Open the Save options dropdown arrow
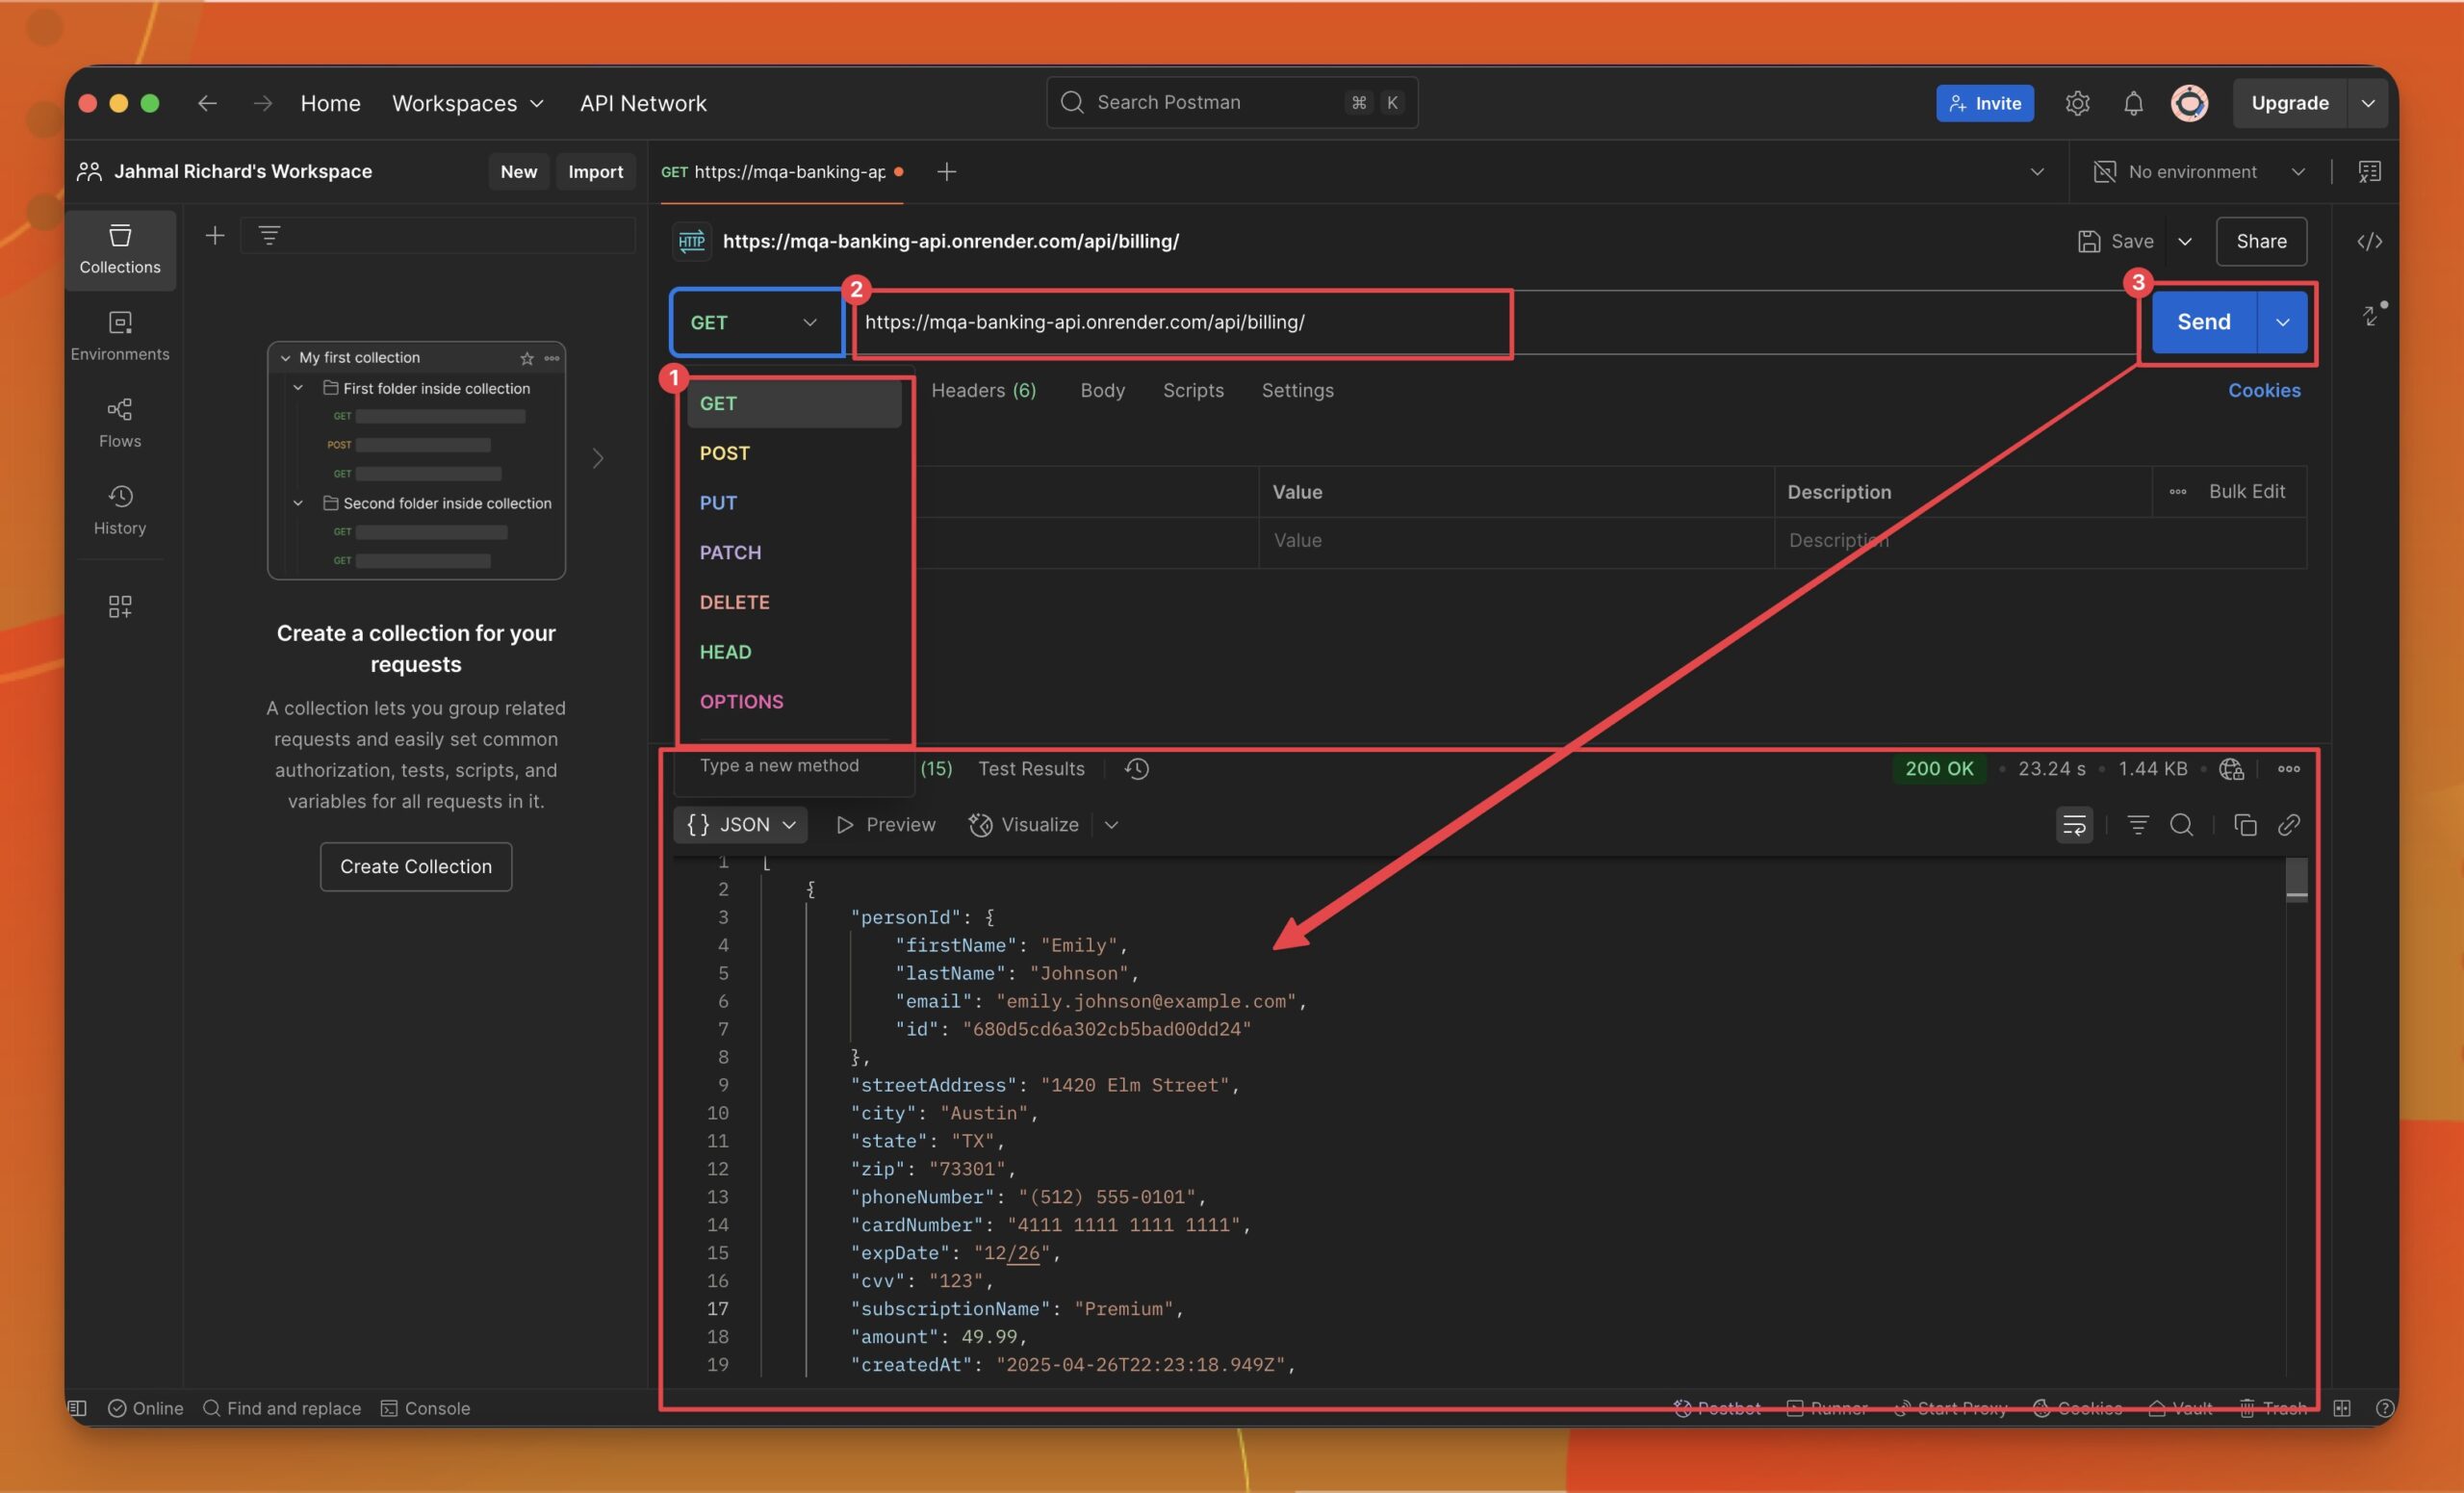Viewport: 2464px width, 1493px height. (2185, 241)
